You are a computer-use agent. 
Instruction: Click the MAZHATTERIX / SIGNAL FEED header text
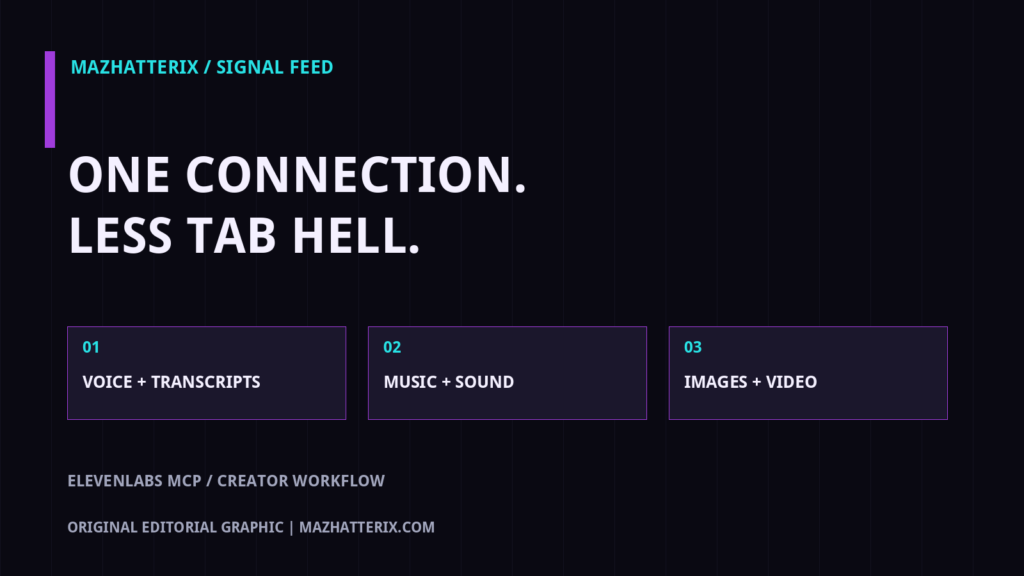click(202, 67)
